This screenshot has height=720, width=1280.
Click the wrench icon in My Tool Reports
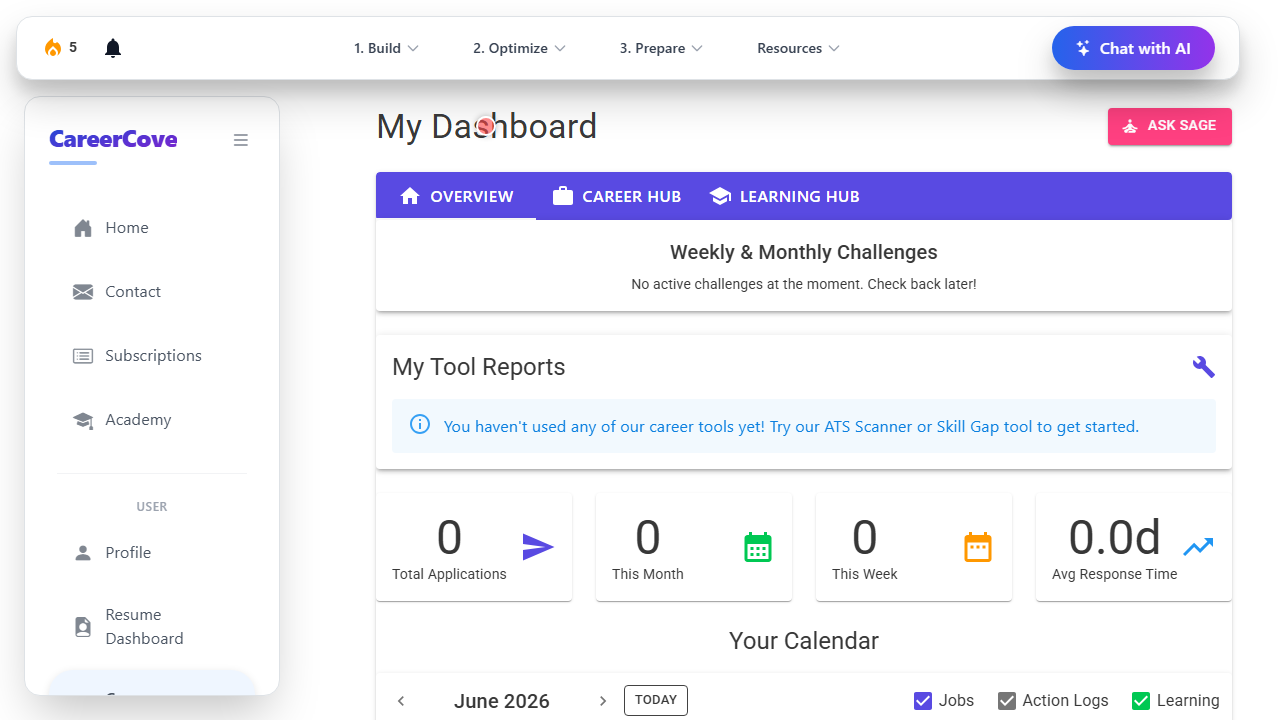pyautogui.click(x=1204, y=367)
